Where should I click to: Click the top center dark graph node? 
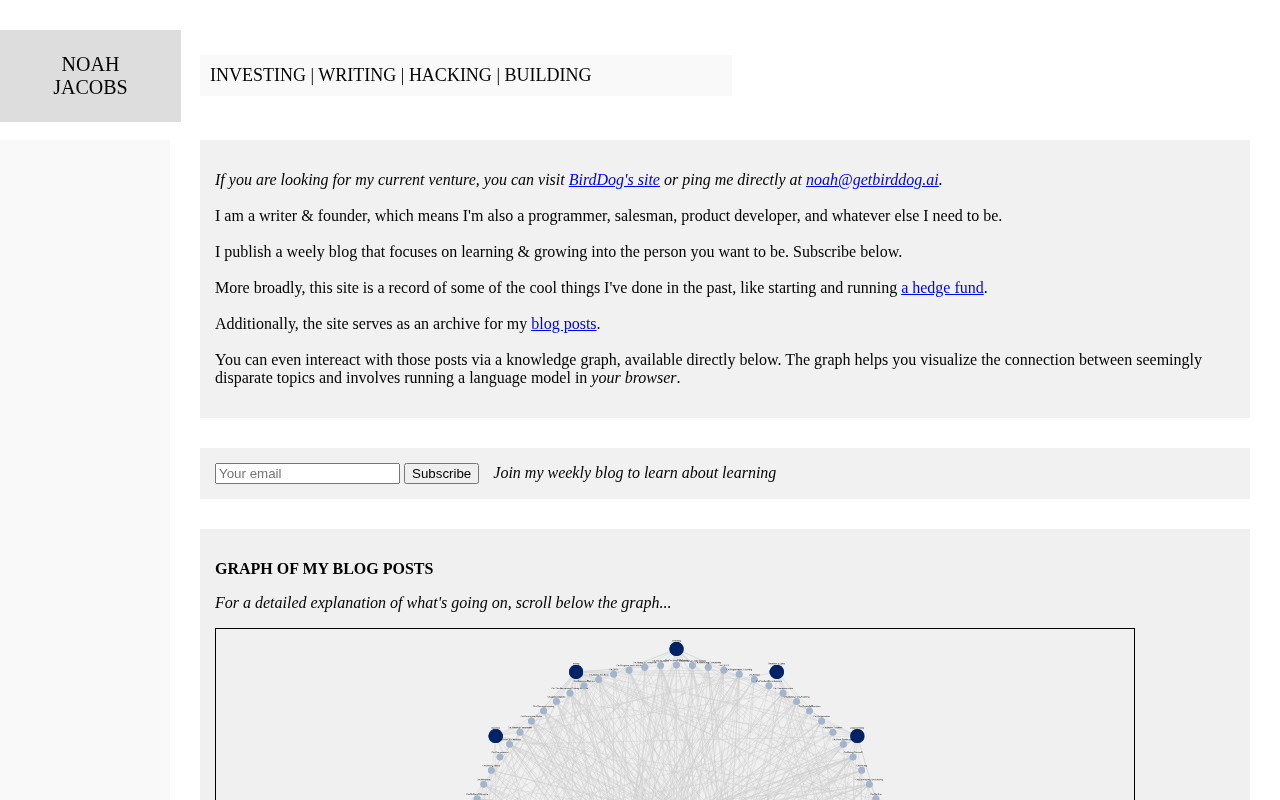676,649
